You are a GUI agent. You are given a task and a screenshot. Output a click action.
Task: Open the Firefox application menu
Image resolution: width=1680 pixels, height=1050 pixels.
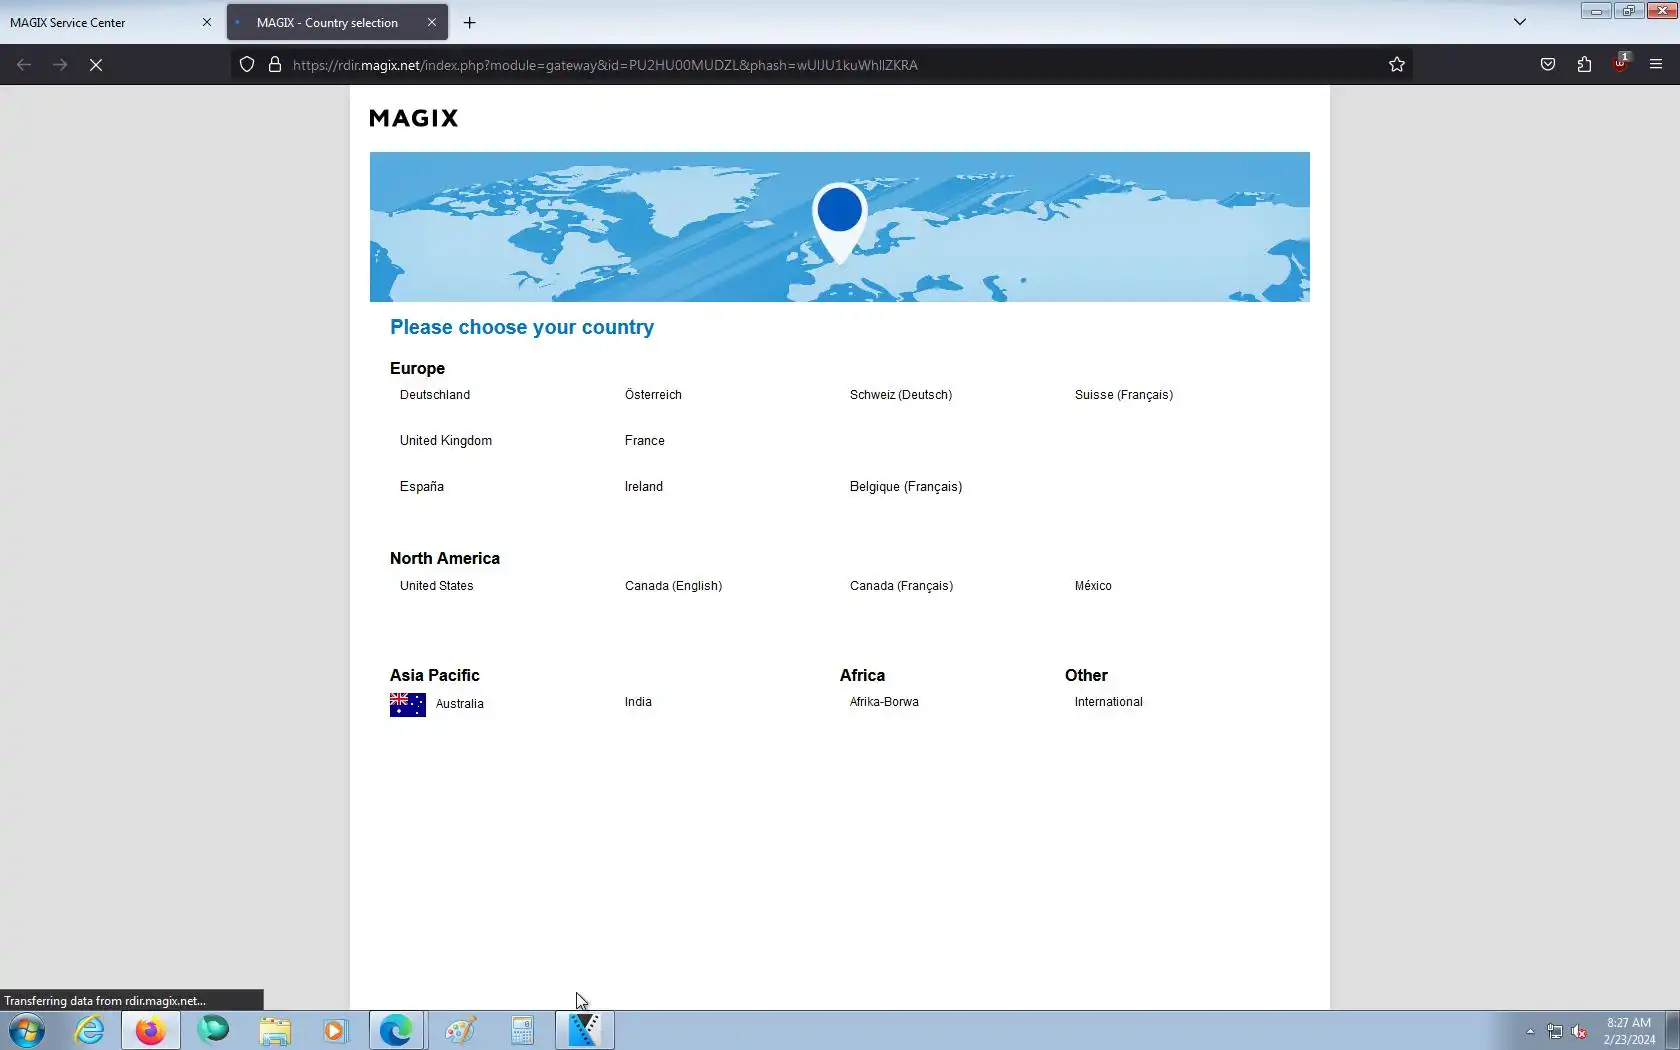coord(1656,65)
